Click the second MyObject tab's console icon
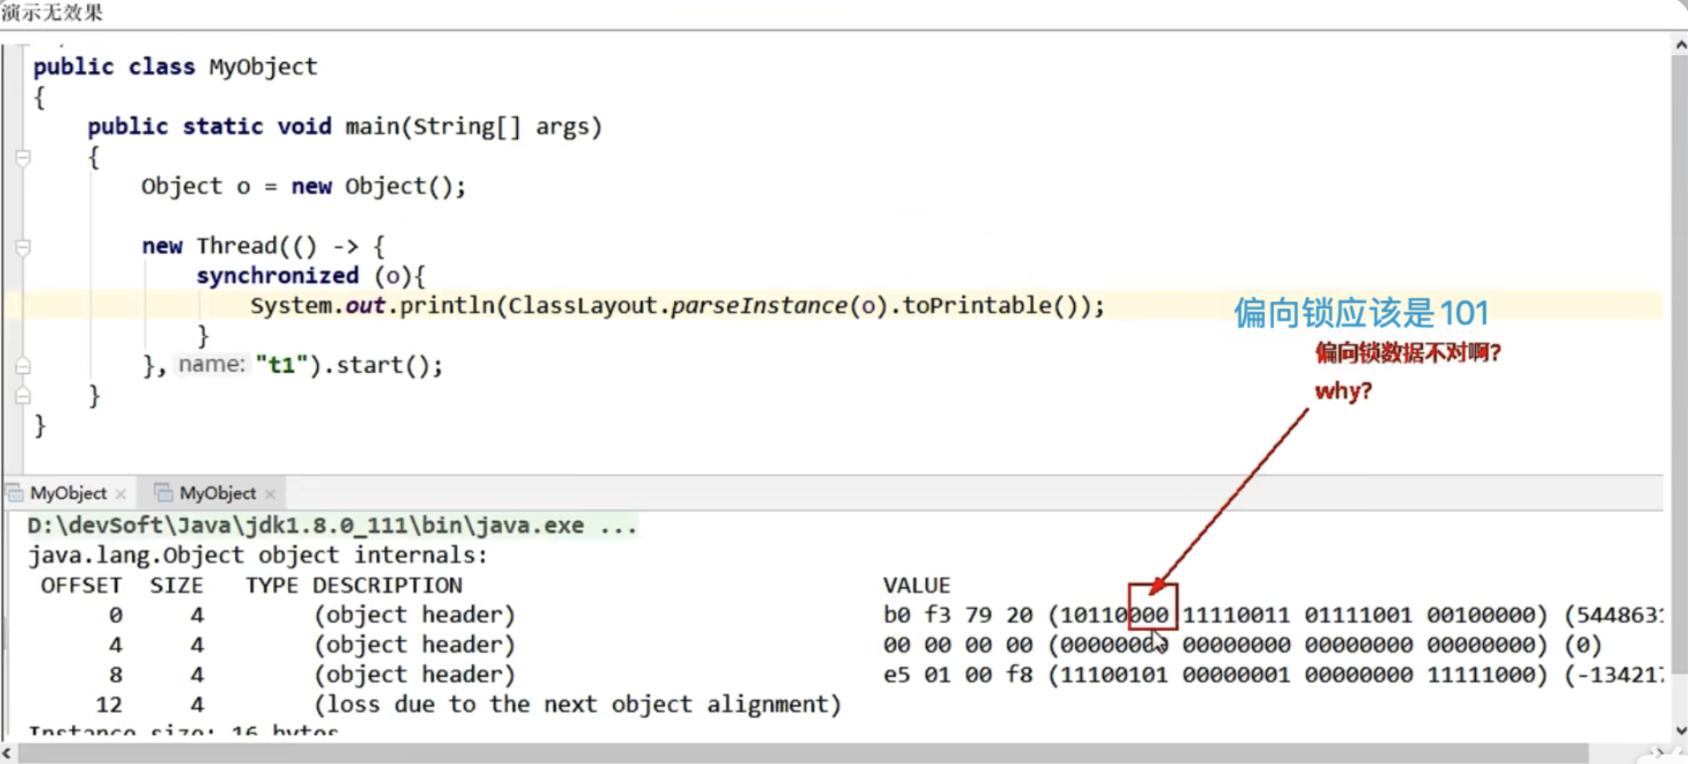Screen dimensions: 1688x764 point(163,493)
